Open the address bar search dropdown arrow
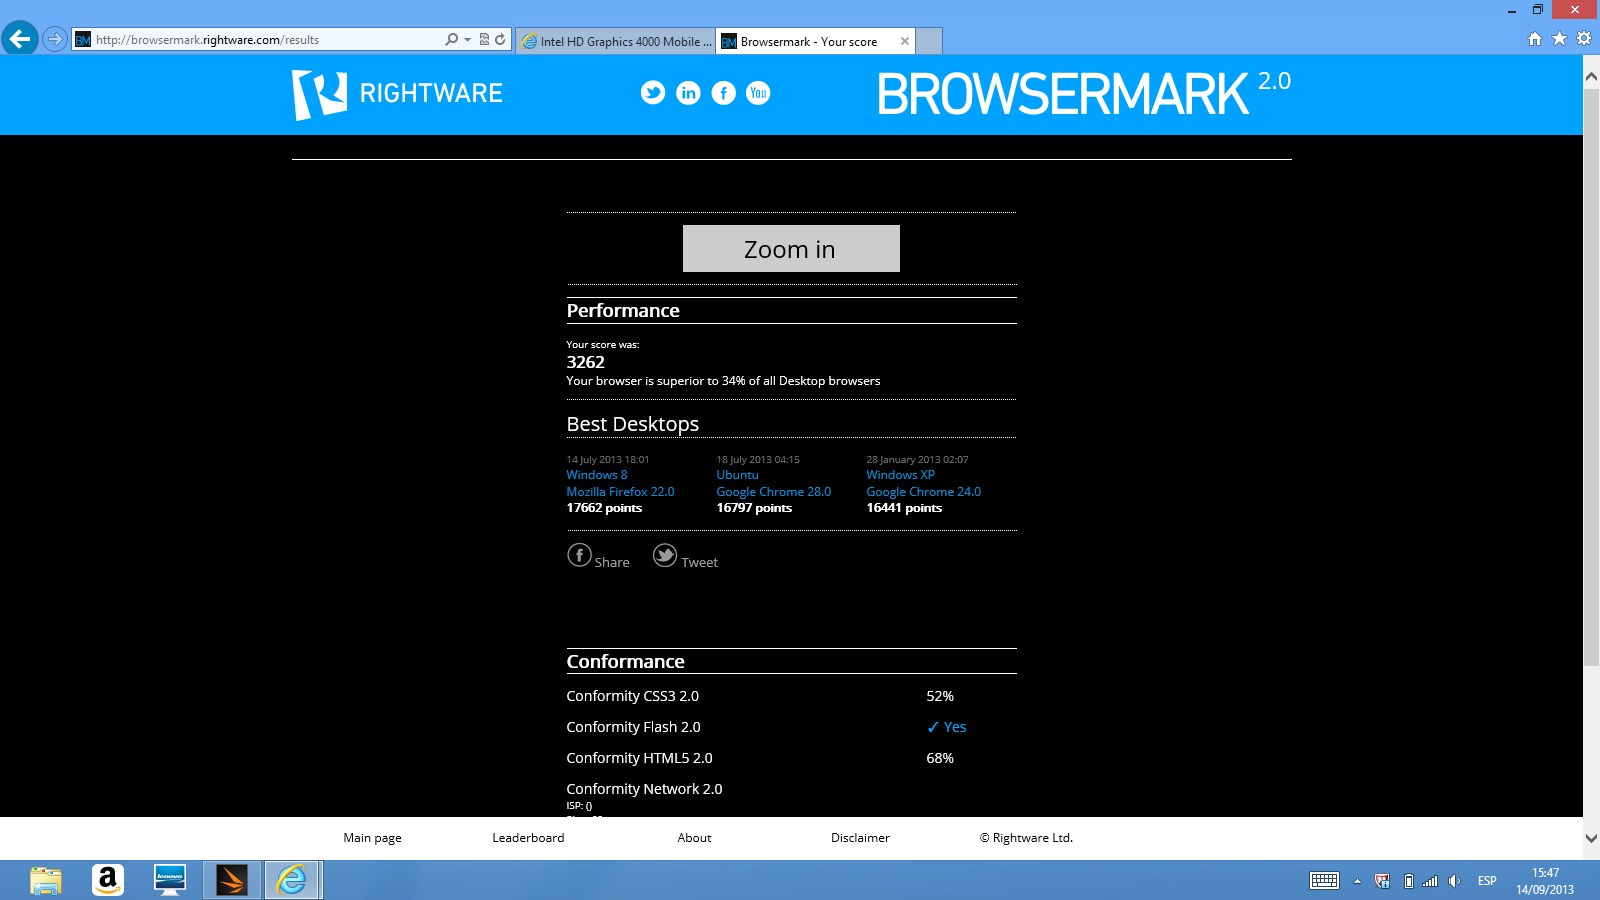The height and width of the screenshot is (900, 1600). (467, 40)
